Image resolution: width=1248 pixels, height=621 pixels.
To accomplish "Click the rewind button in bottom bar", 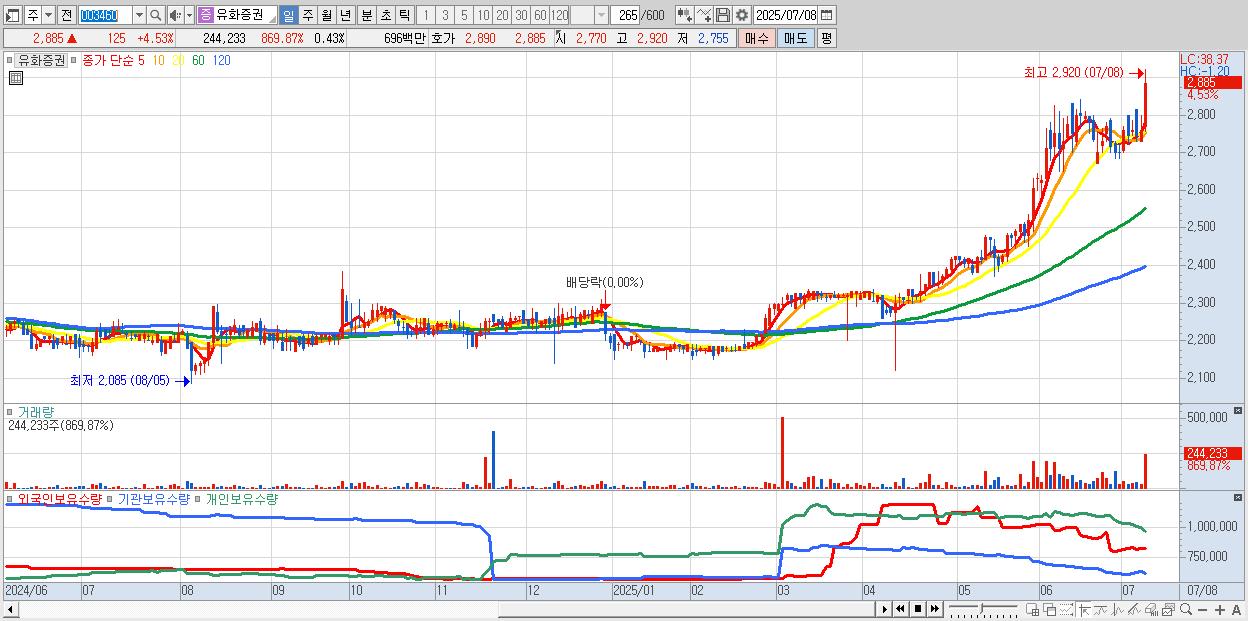I will coord(900,609).
